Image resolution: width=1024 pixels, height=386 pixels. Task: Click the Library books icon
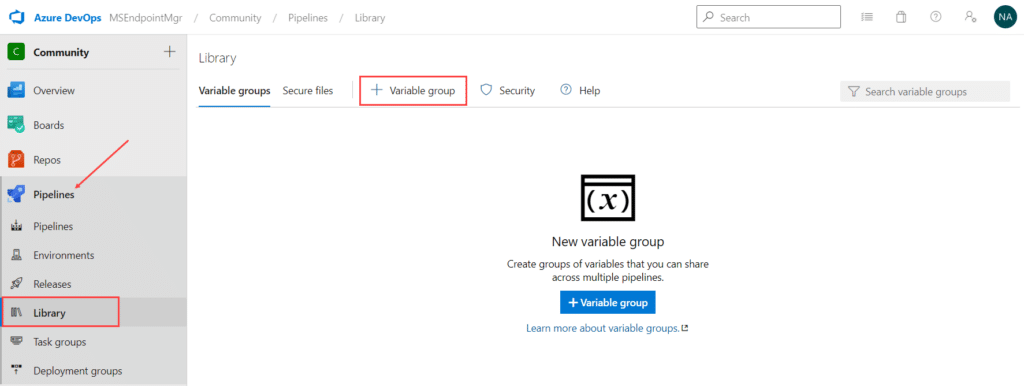pos(17,313)
